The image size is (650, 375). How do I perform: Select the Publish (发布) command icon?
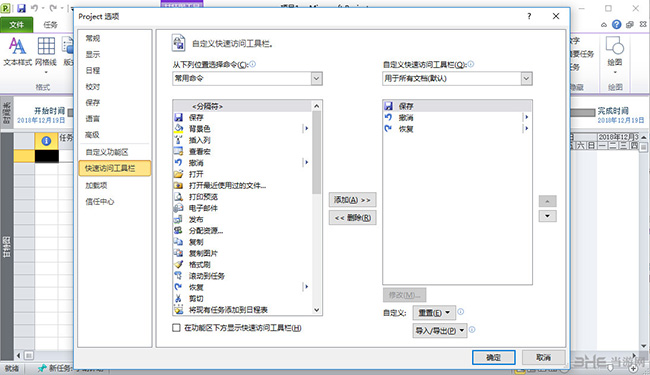[179, 219]
